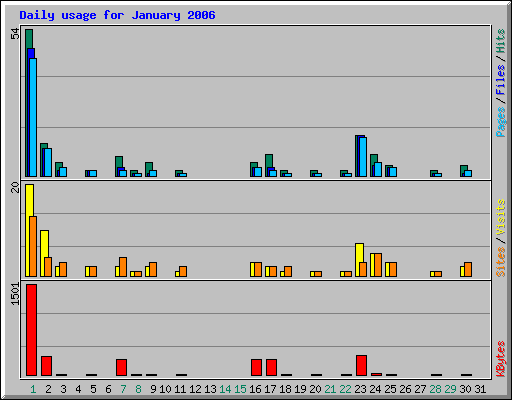The image size is (512, 400).
Task: Click the red KBytes bar for day 2
Action: pos(46,366)
